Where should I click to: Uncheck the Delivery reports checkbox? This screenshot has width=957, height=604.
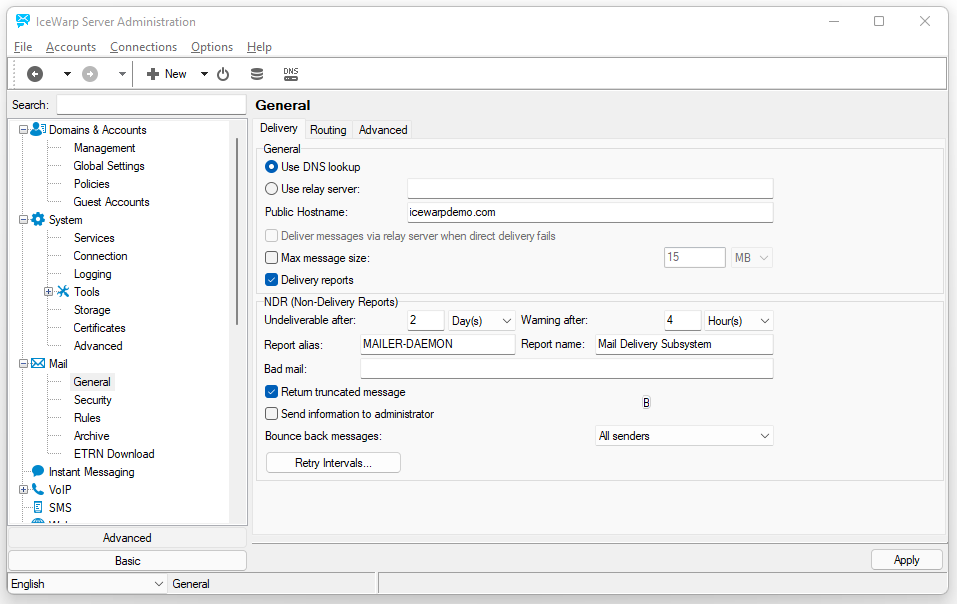pyautogui.click(x=272, y=280)
